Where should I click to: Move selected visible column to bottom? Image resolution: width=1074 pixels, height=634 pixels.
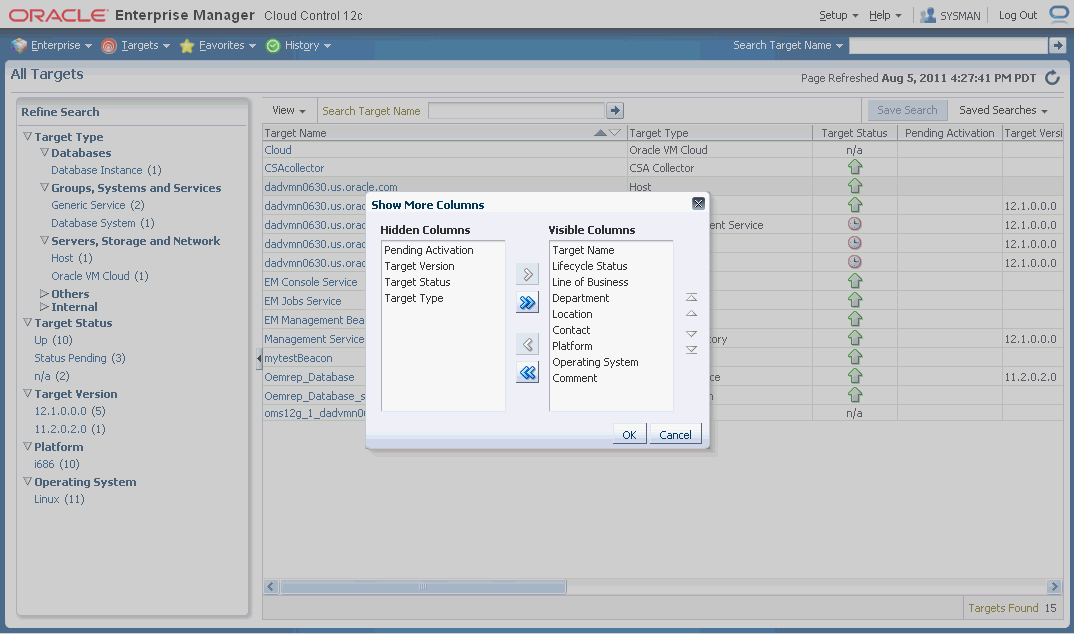click(x=692, y=350)
